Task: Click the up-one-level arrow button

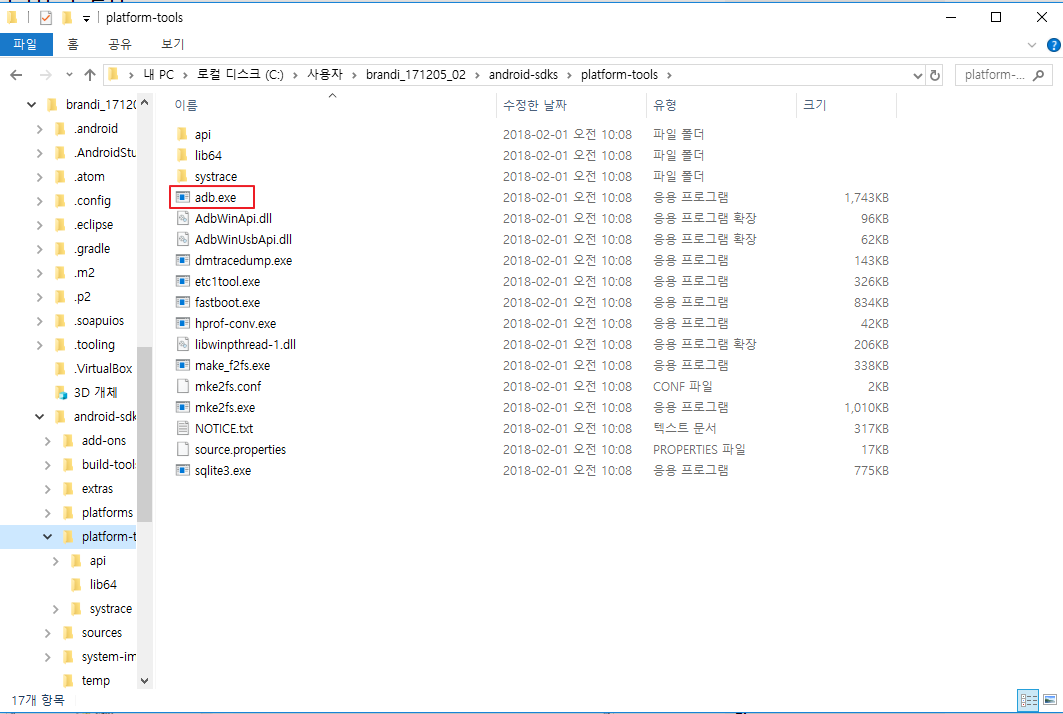Action: (x=90, y=75)
